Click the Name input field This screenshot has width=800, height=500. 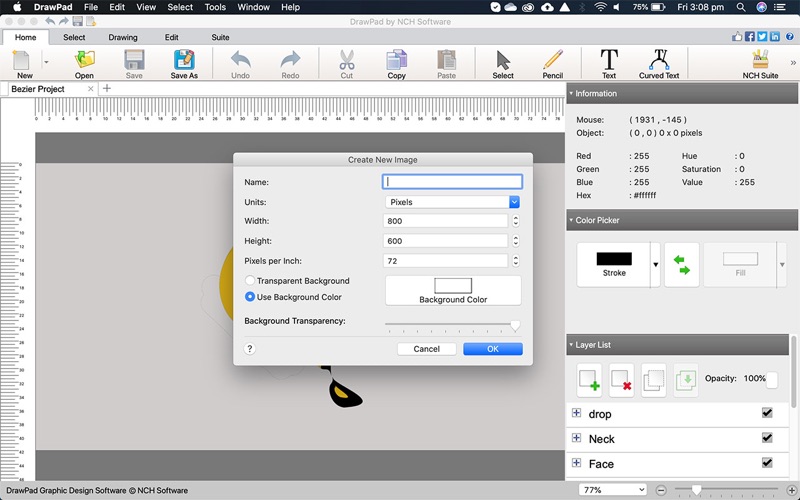pyautogui.click(x=452, y=182)
